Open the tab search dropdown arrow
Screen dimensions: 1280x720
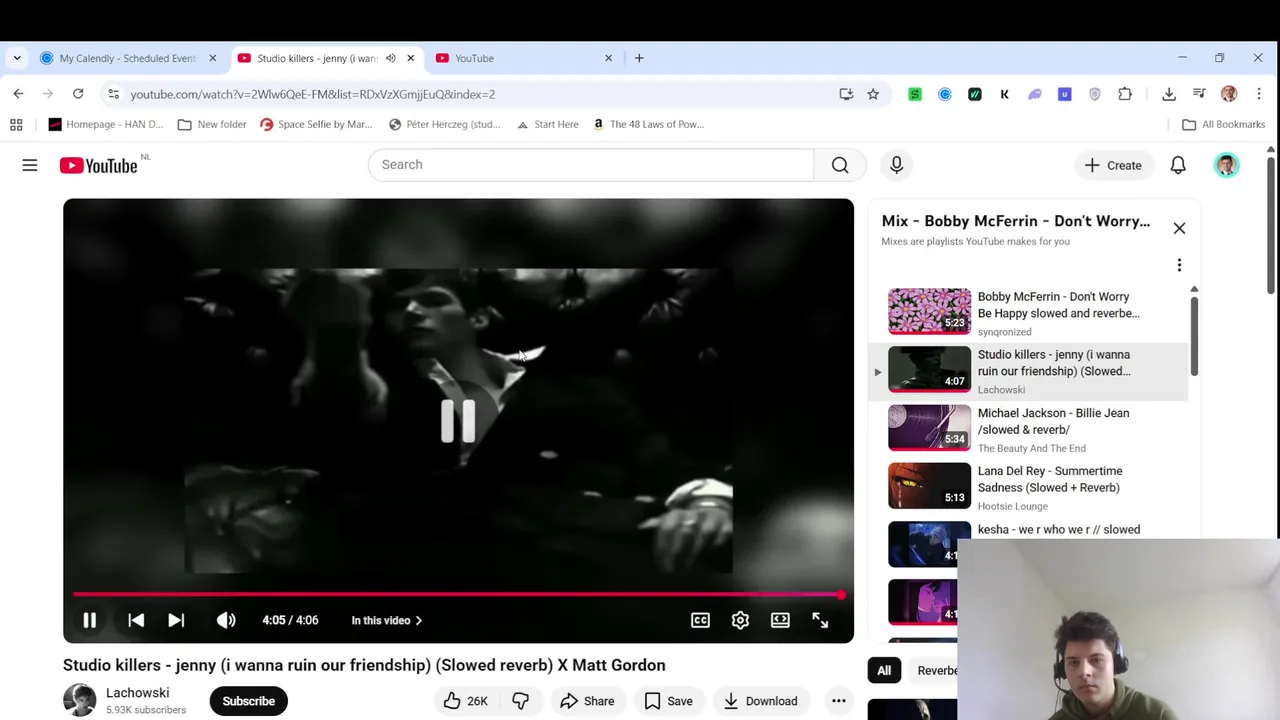point(17,58)
